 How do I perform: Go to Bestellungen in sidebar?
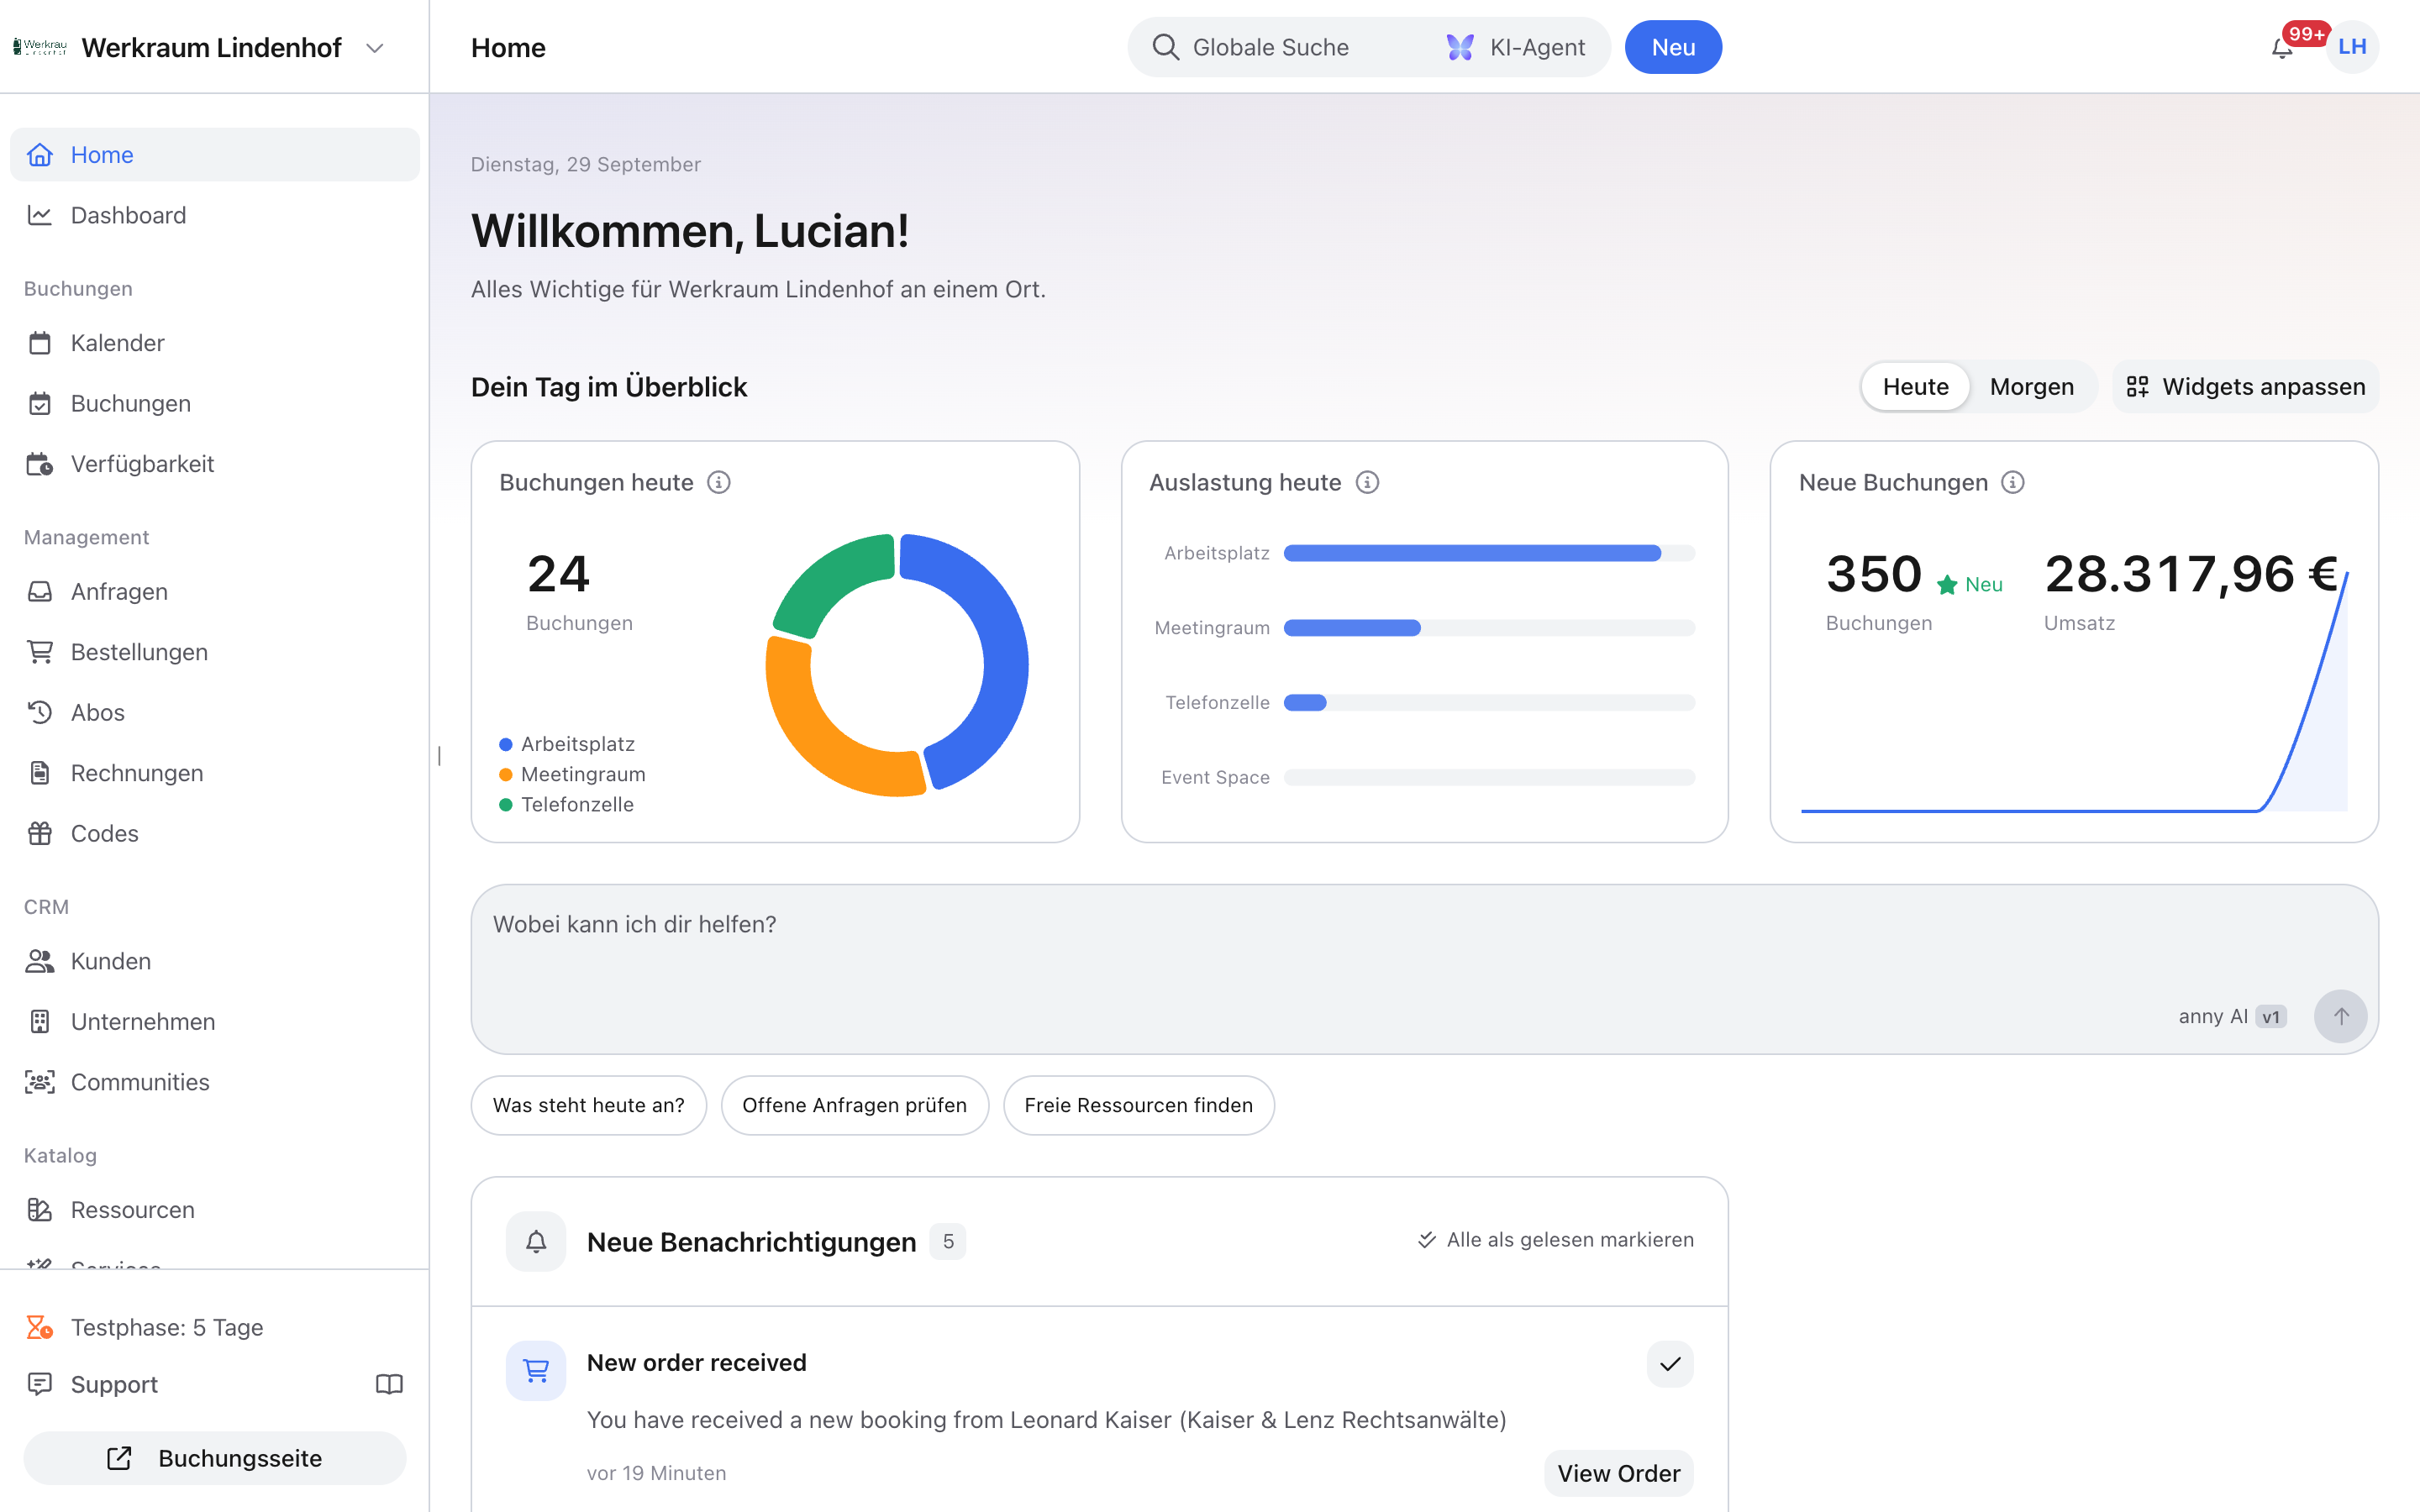tap(214, 652)
